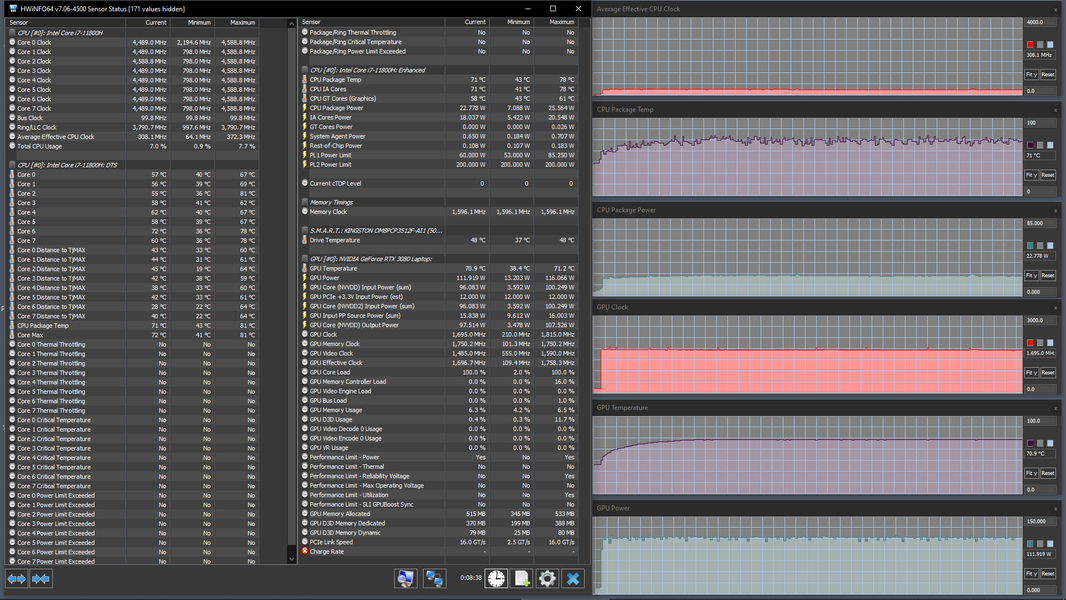
Task: Close the CPU Package Power graph
Action: pyautogui.click(x=1055, y=211)
